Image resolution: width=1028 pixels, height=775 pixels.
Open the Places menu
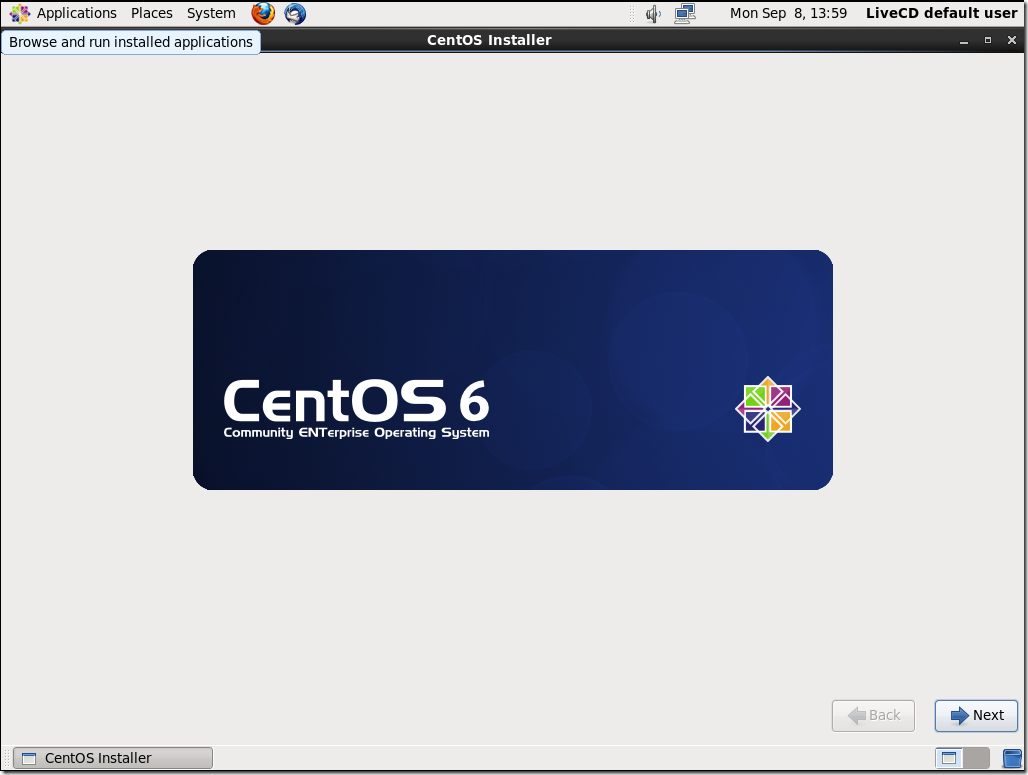pyautogui.click(x=151, y=13)
